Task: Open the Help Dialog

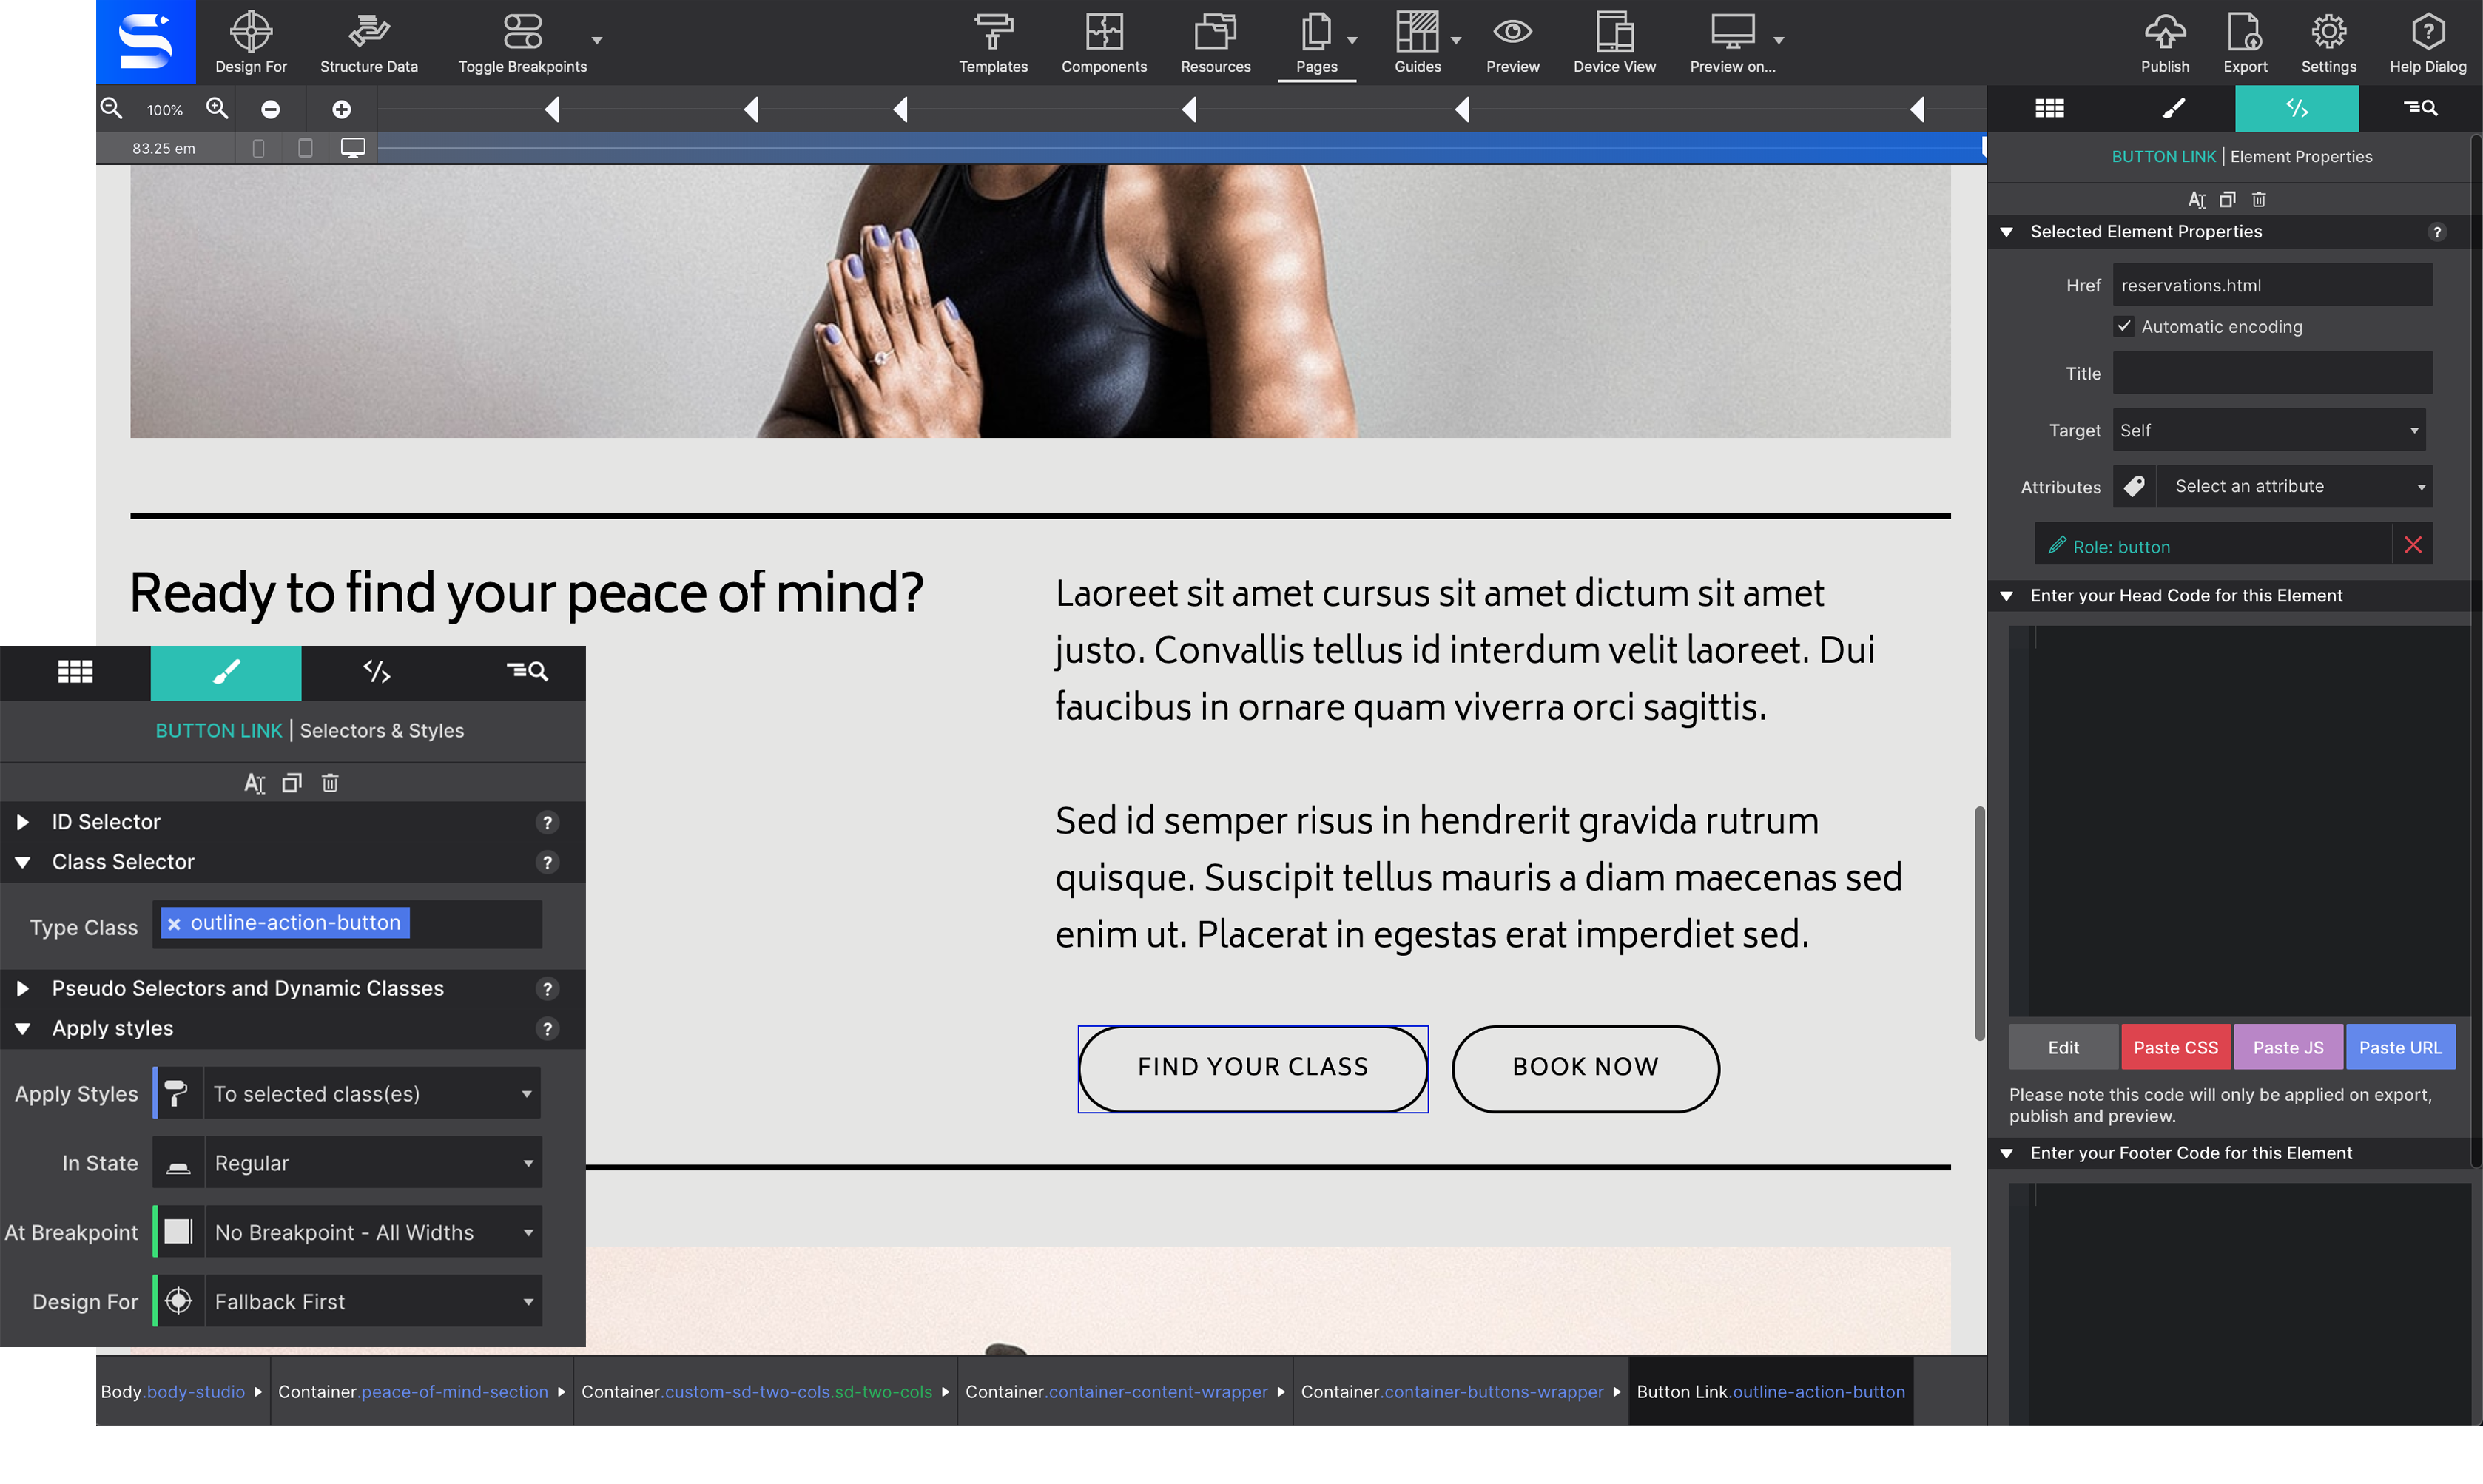Action: pos(2427,42)
